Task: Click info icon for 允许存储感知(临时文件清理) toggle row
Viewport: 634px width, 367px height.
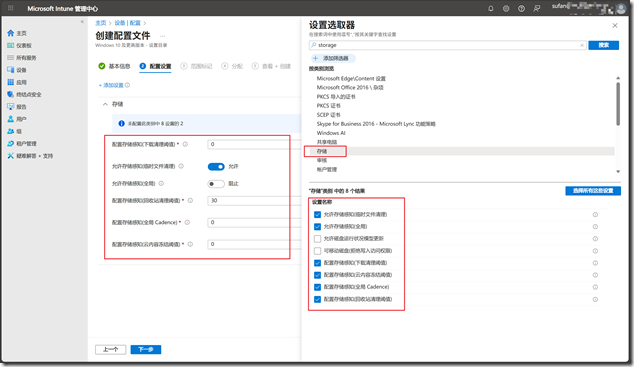Action: coord(181,166)
